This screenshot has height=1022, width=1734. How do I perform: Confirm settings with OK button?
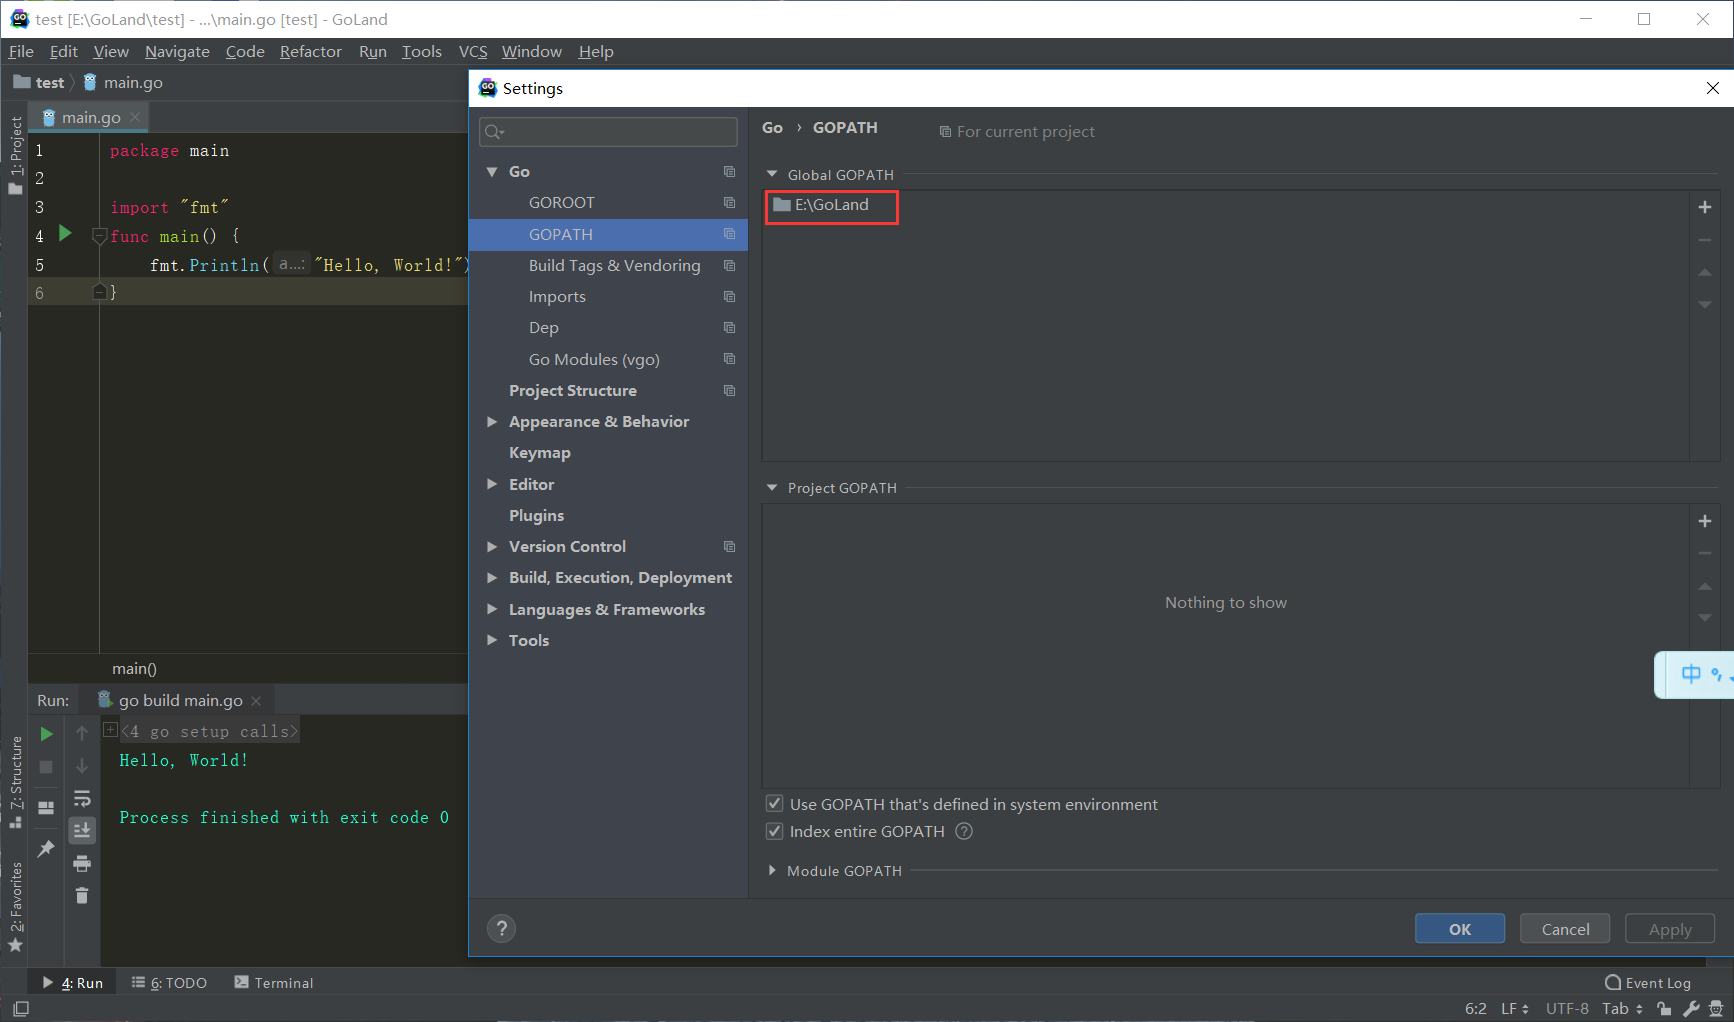[1460, 929]
